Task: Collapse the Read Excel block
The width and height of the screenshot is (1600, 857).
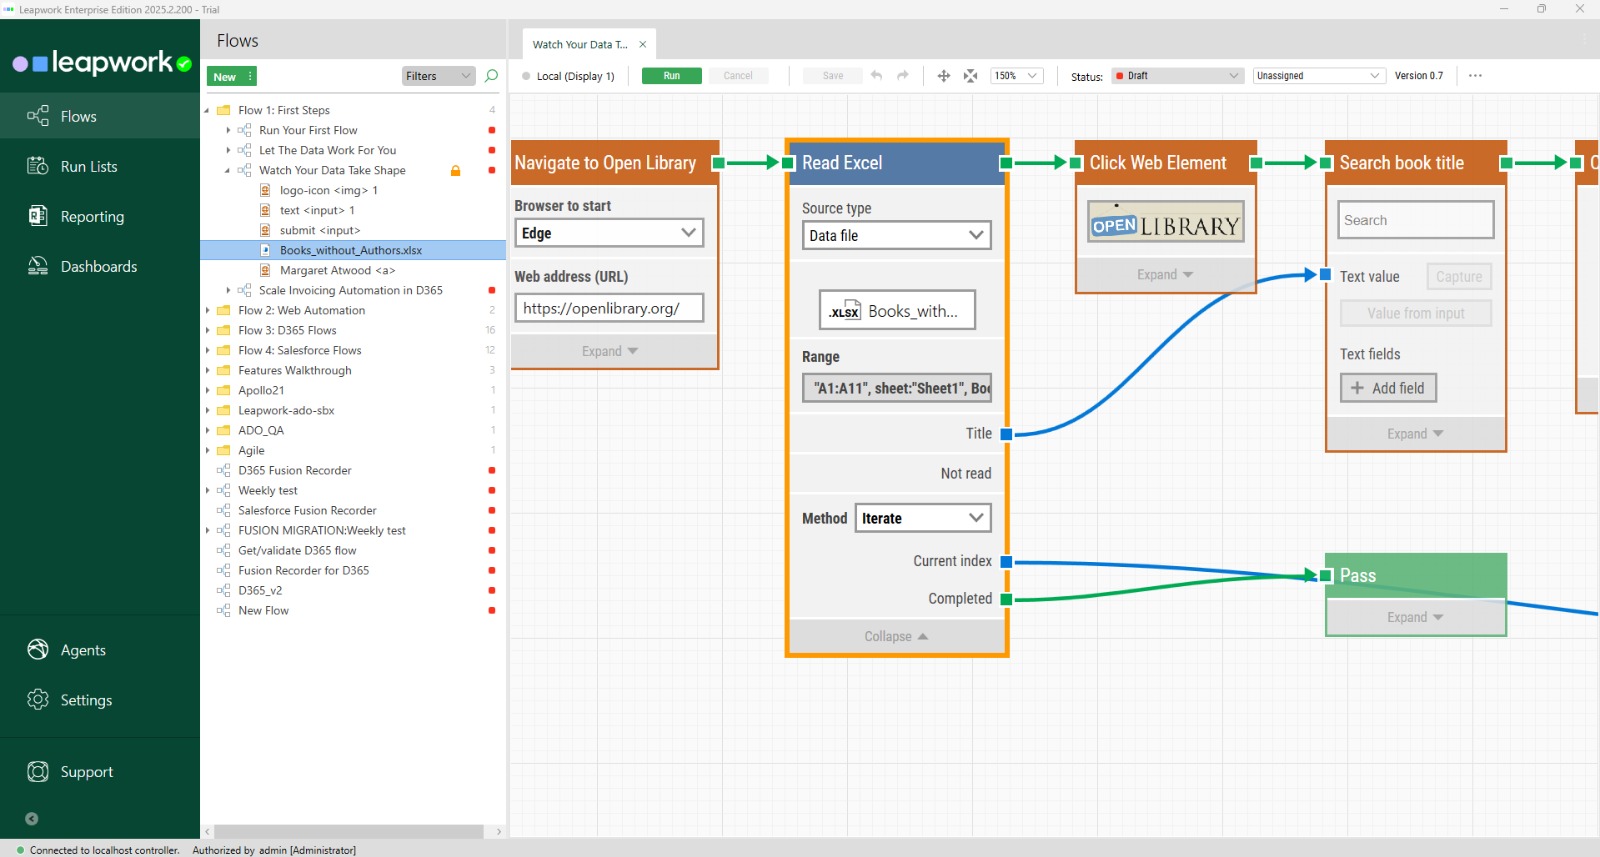Action: click(896, 636)
